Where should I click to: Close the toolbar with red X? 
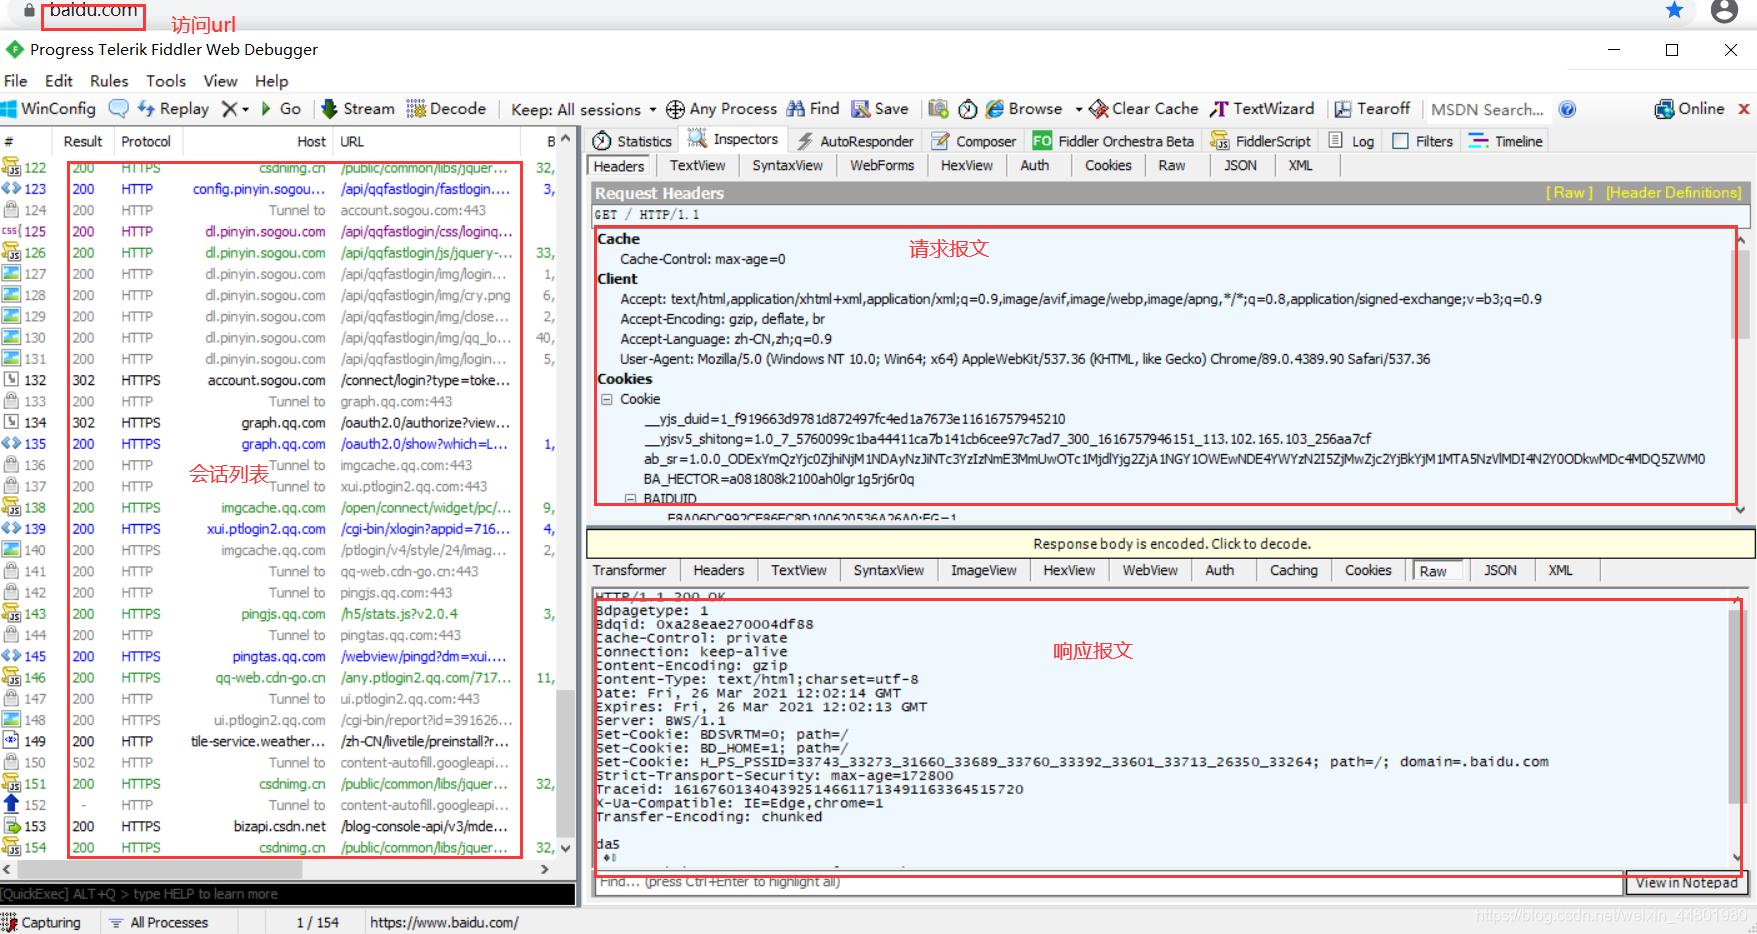click(x=1744, y=109)
